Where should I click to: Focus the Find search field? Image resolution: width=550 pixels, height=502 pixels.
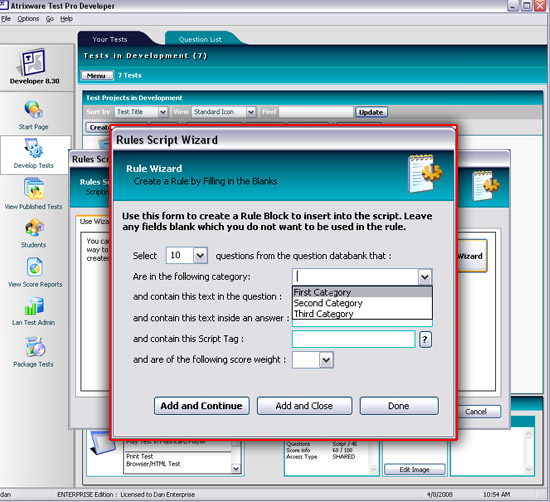tap(316, 112)
